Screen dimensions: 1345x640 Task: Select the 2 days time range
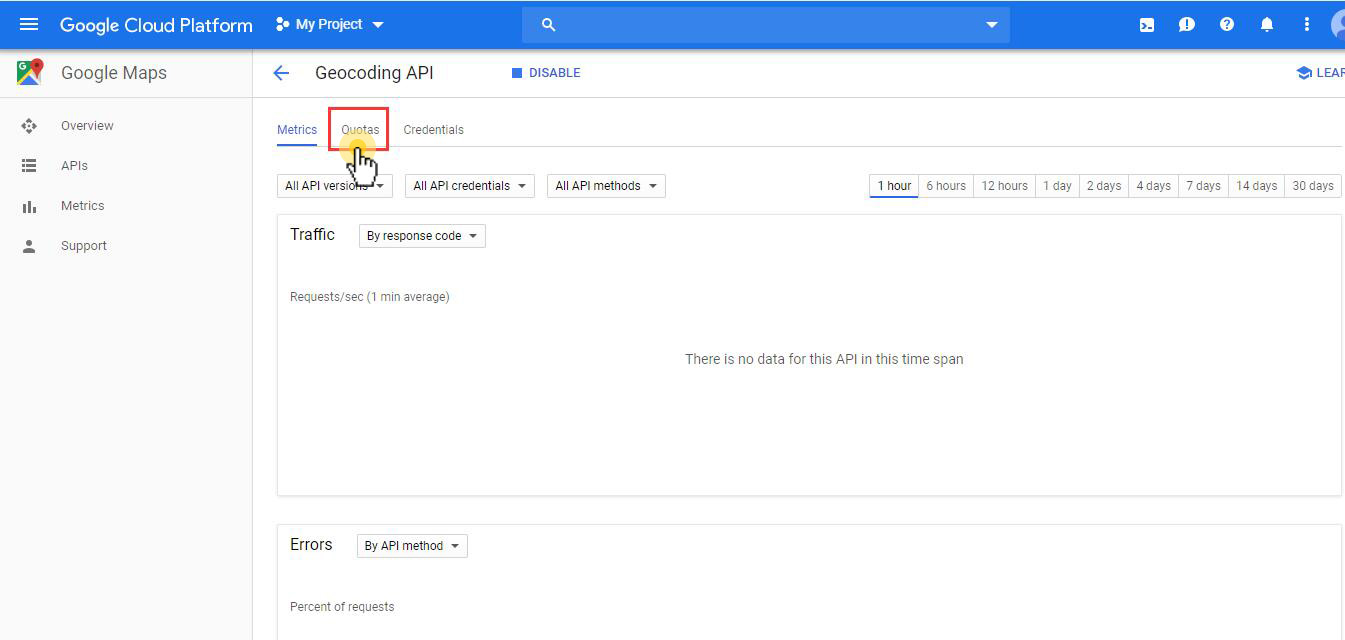click(x=1104, y=186)
